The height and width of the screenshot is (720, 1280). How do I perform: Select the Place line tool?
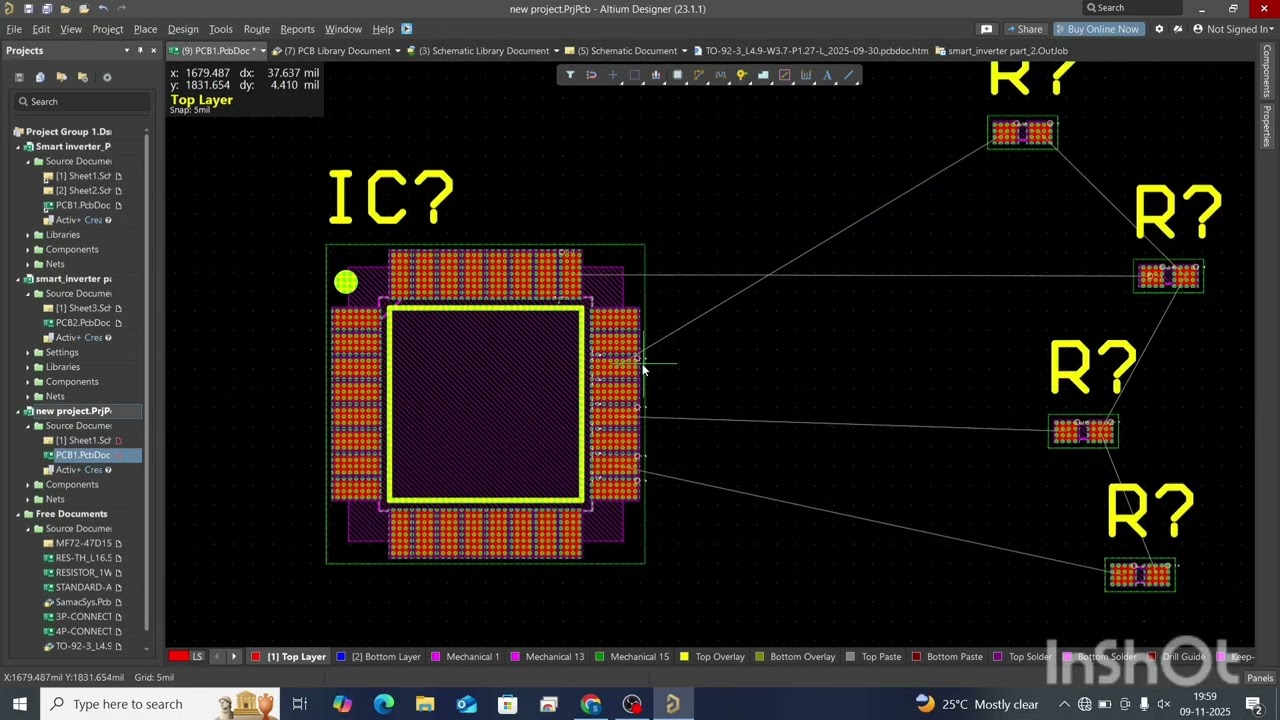(x=849, y=75)
